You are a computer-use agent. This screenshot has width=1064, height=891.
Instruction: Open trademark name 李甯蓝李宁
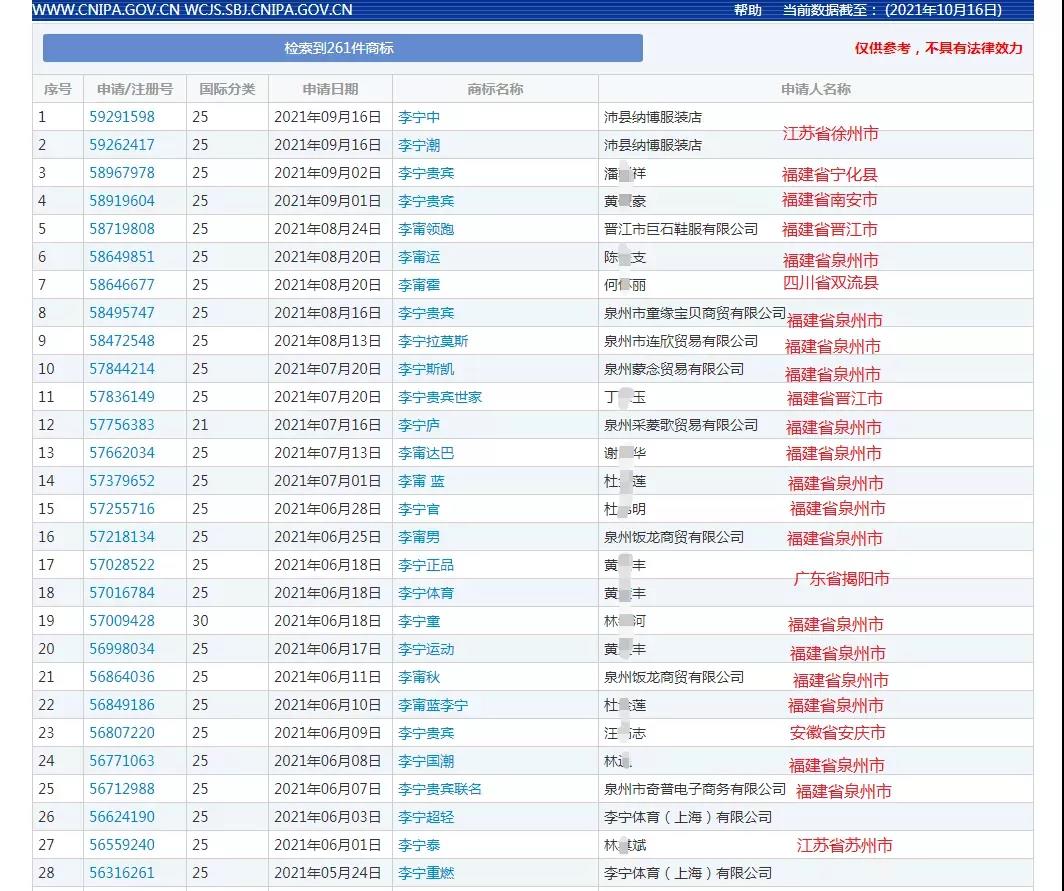click(433, 704)
